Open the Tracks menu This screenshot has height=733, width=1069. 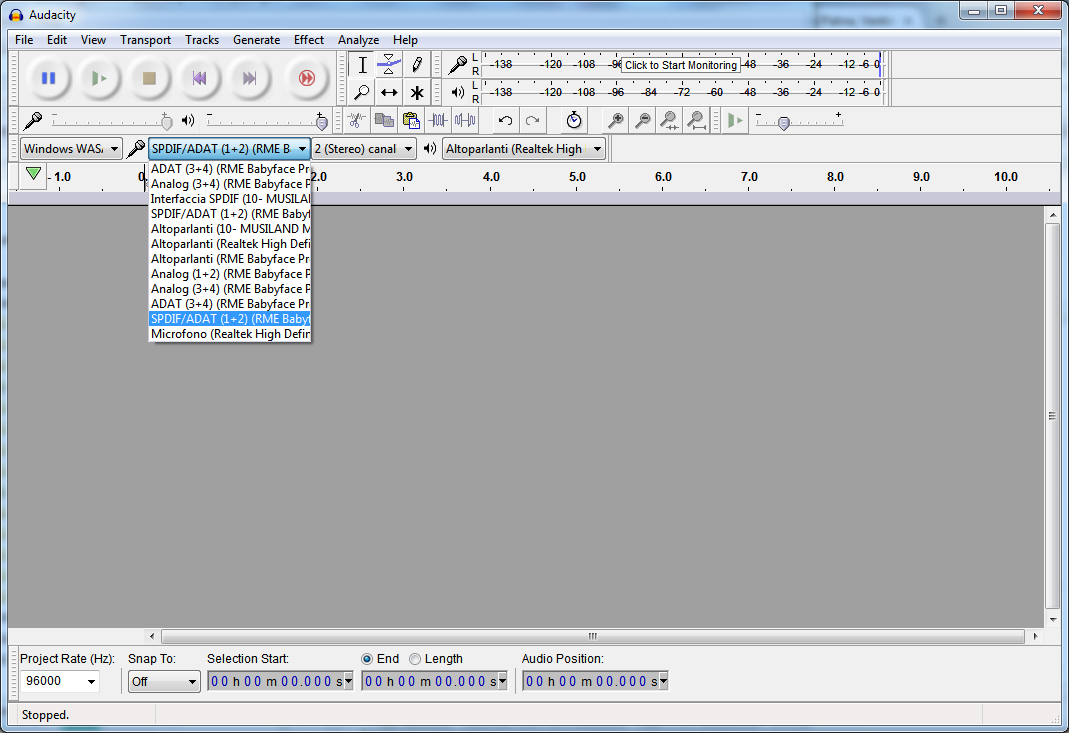(x=202, y=40)
